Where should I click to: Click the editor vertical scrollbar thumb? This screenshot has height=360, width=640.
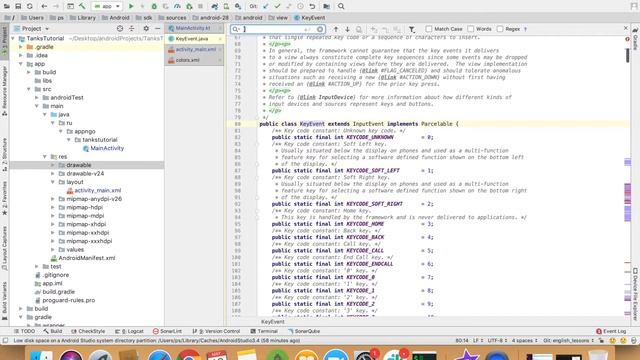tap(627, 55)
